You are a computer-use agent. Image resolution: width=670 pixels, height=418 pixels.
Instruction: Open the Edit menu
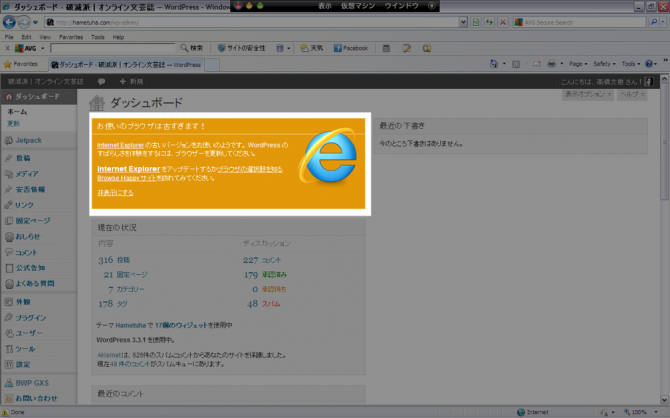pos(26,37)
